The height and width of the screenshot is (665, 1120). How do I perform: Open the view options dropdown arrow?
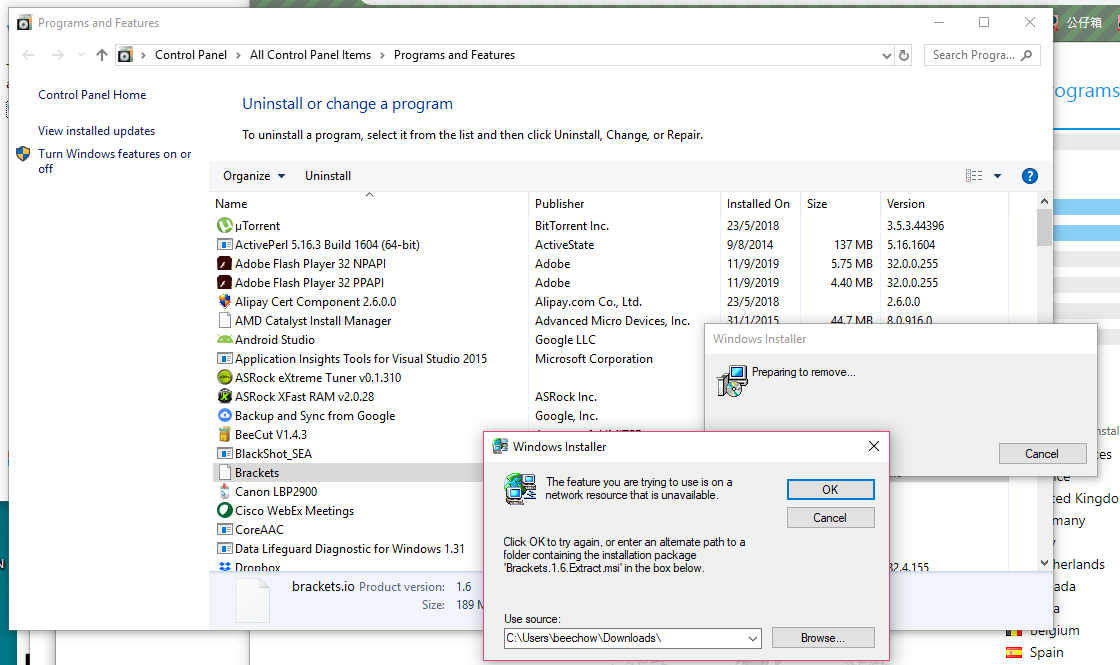pos(997,176)
